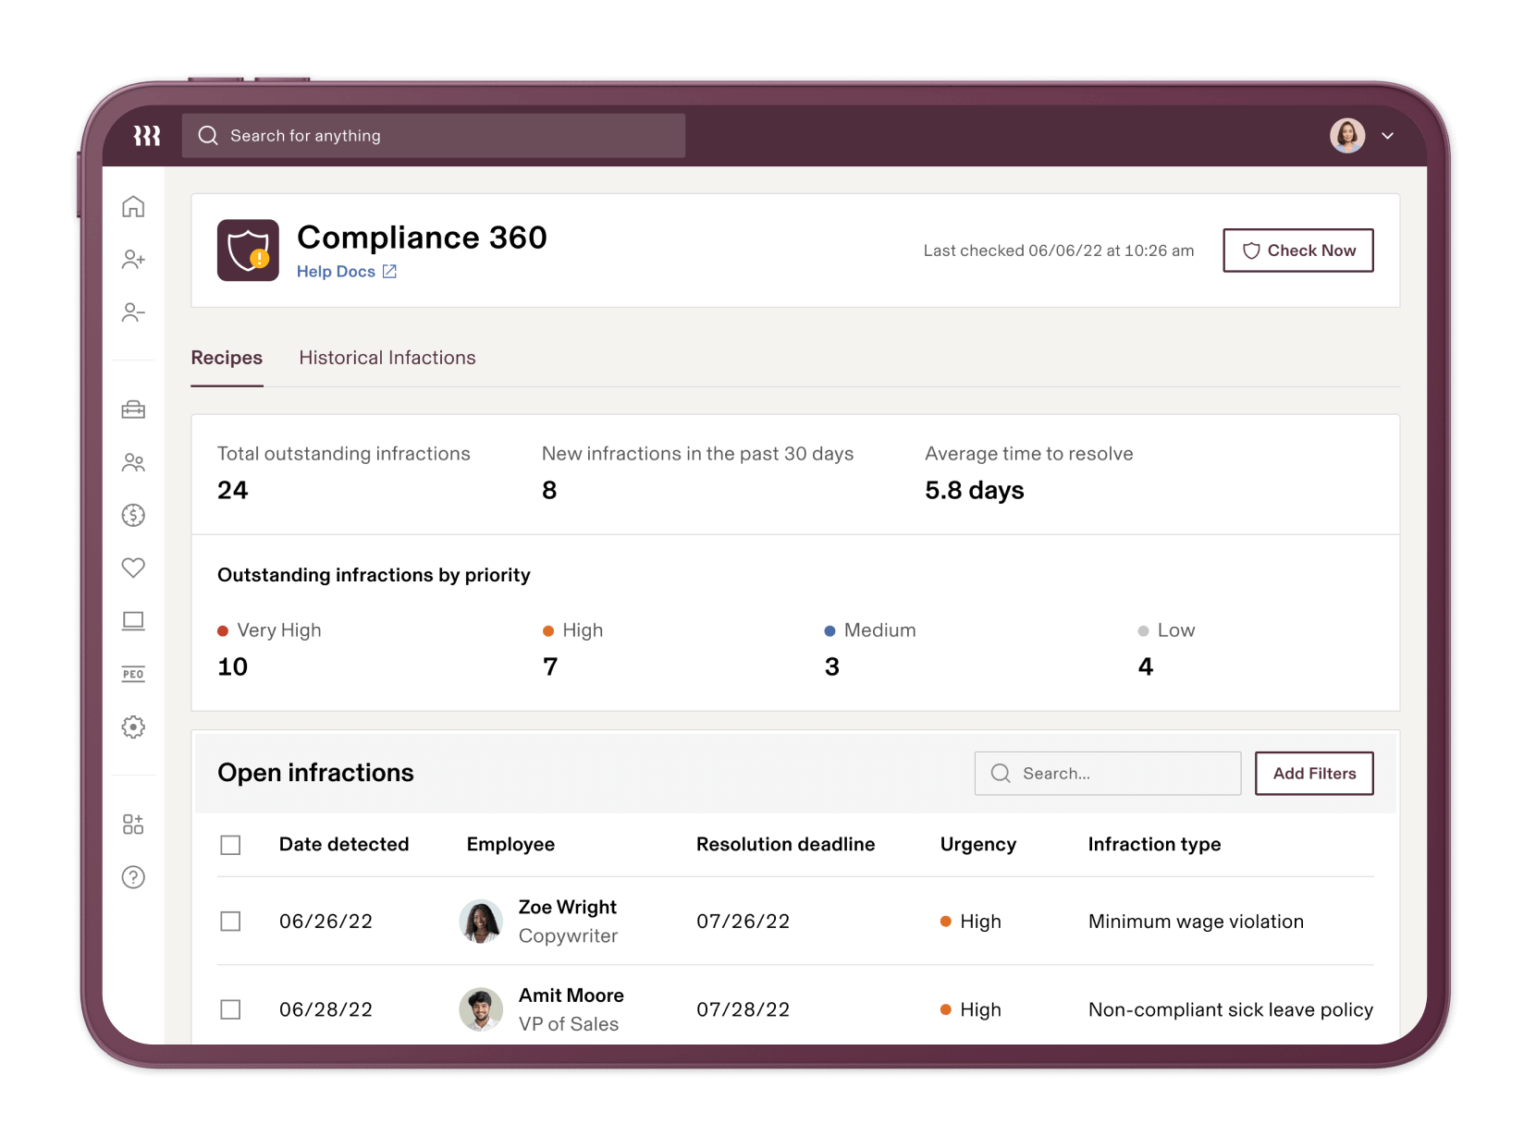Viewport: 1536px width, 1124px height.
Task: Check the checkbox for Amit Moore's row
Action: (x=230, y=1009)
